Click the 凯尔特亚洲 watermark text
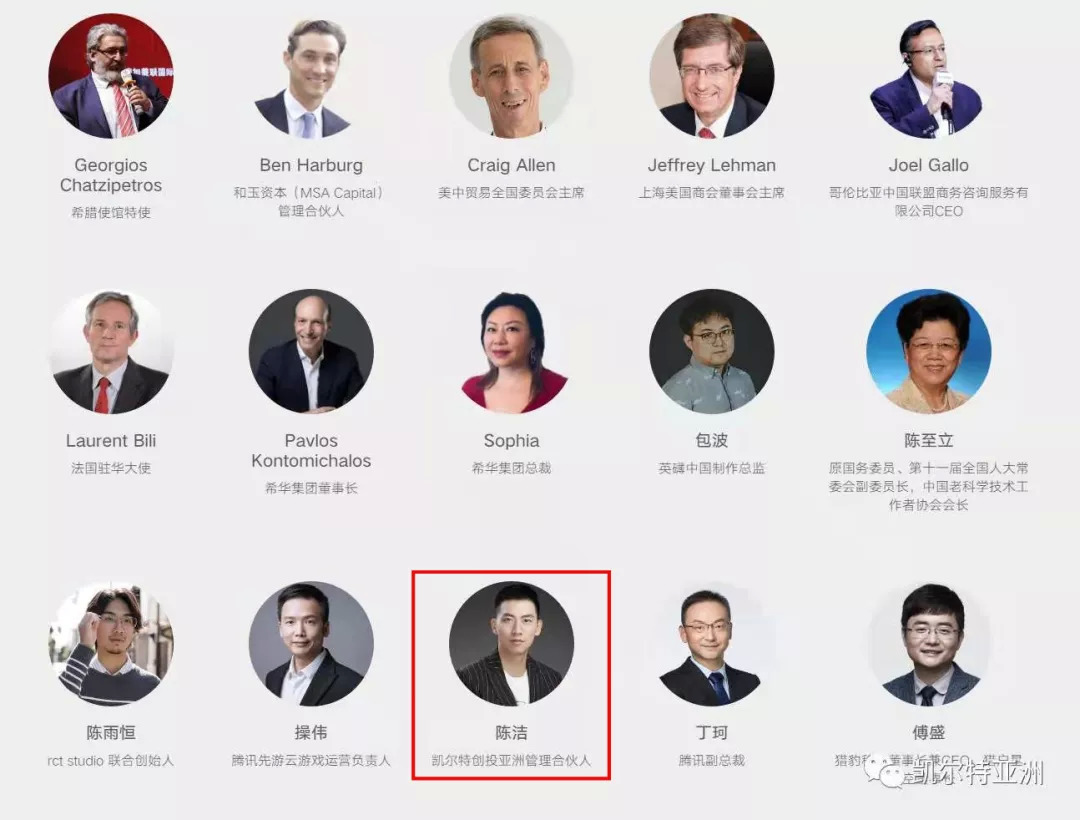1080x820 pixels. click(978, 772)
